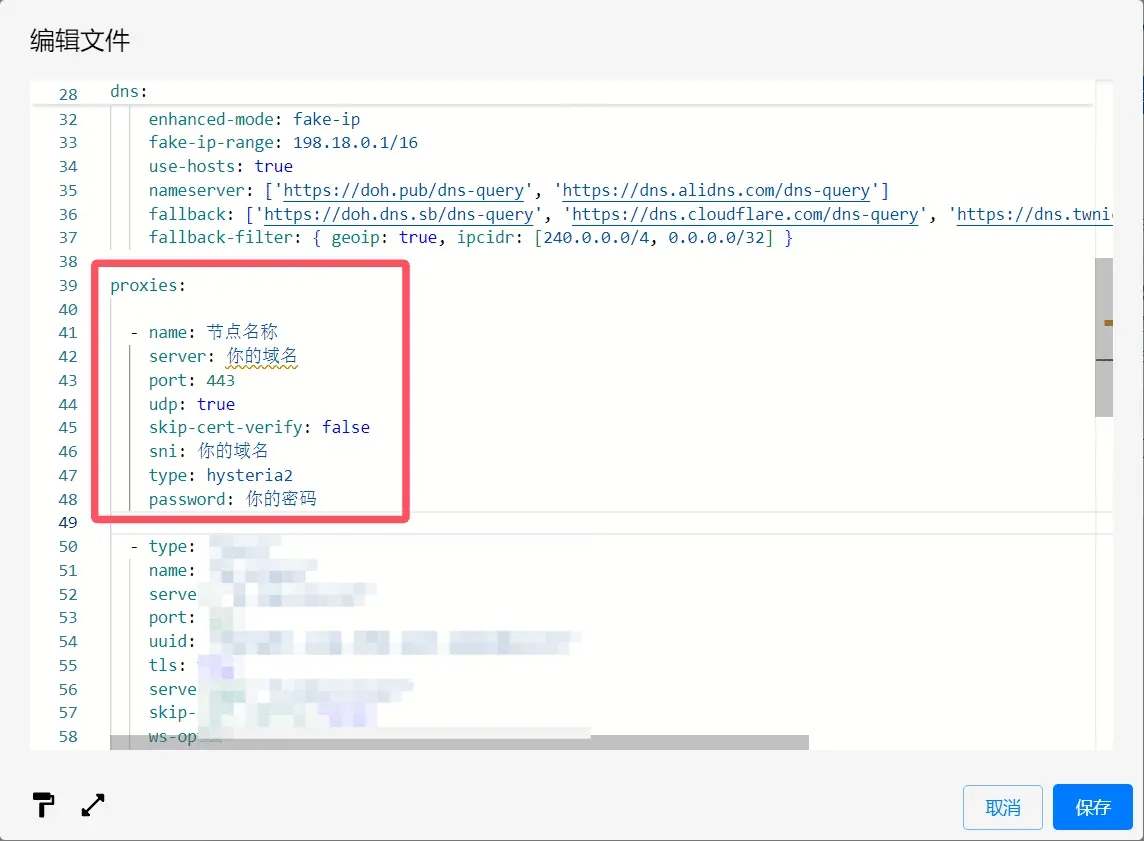1144x841 pixels.
Task: Click line number 39 in the gutter
Action: point(68,285)
